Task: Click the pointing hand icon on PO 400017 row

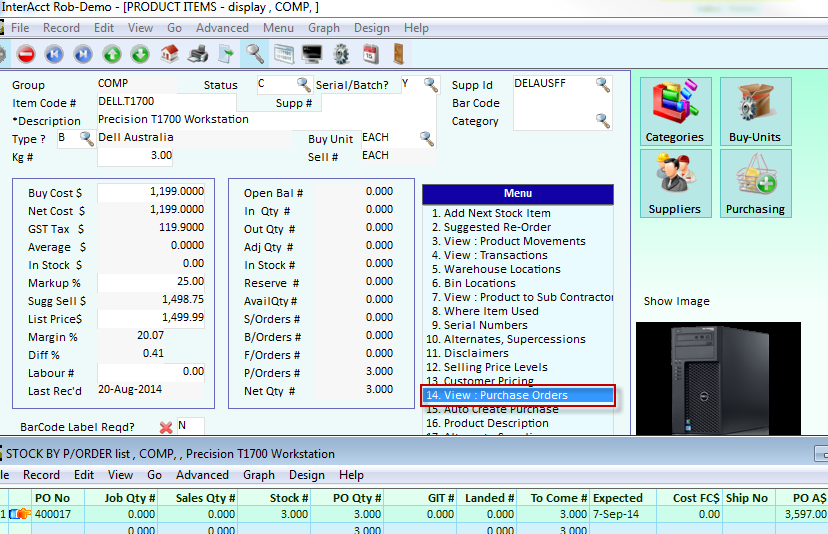Action: pyautogui.click(x=20, y=513)
